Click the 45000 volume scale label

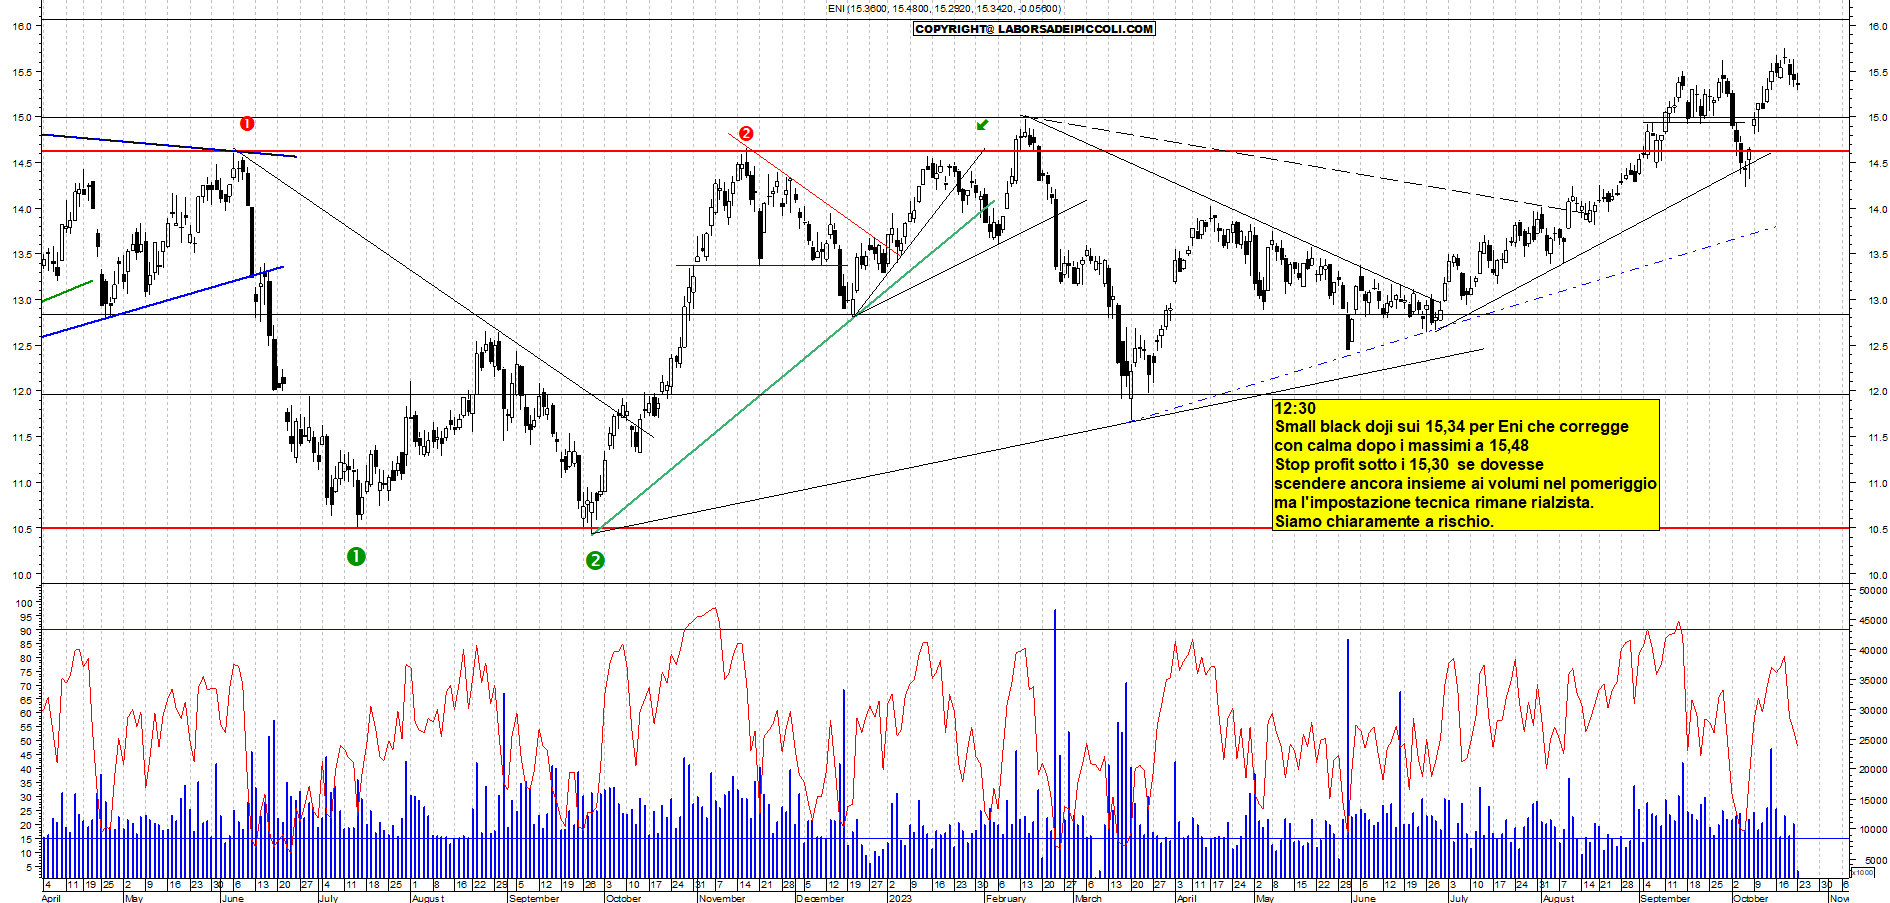pyautogui.click(x=1873, y=621)
